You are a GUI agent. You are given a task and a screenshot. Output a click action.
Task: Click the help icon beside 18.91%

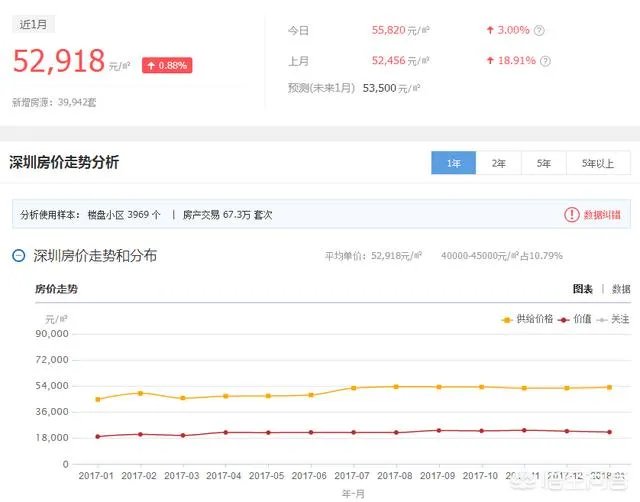pos(545,61)
